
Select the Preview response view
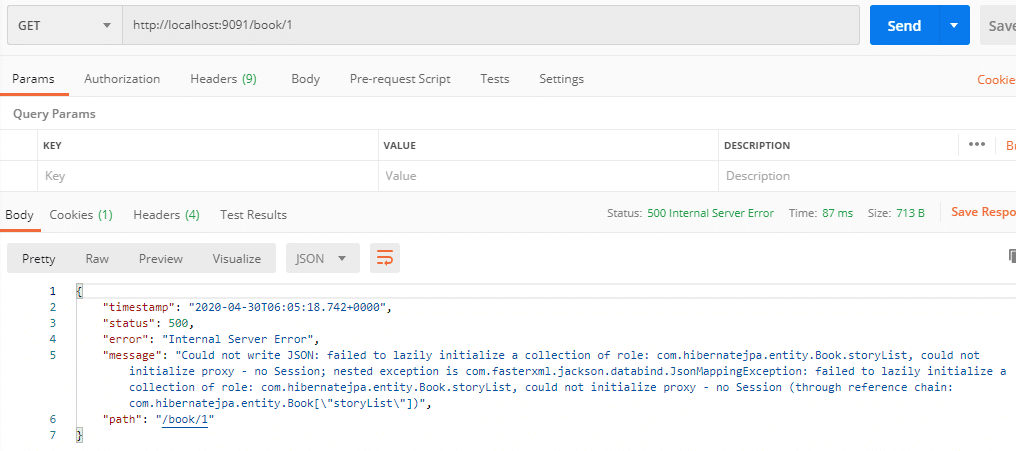[x=161, y=258]
